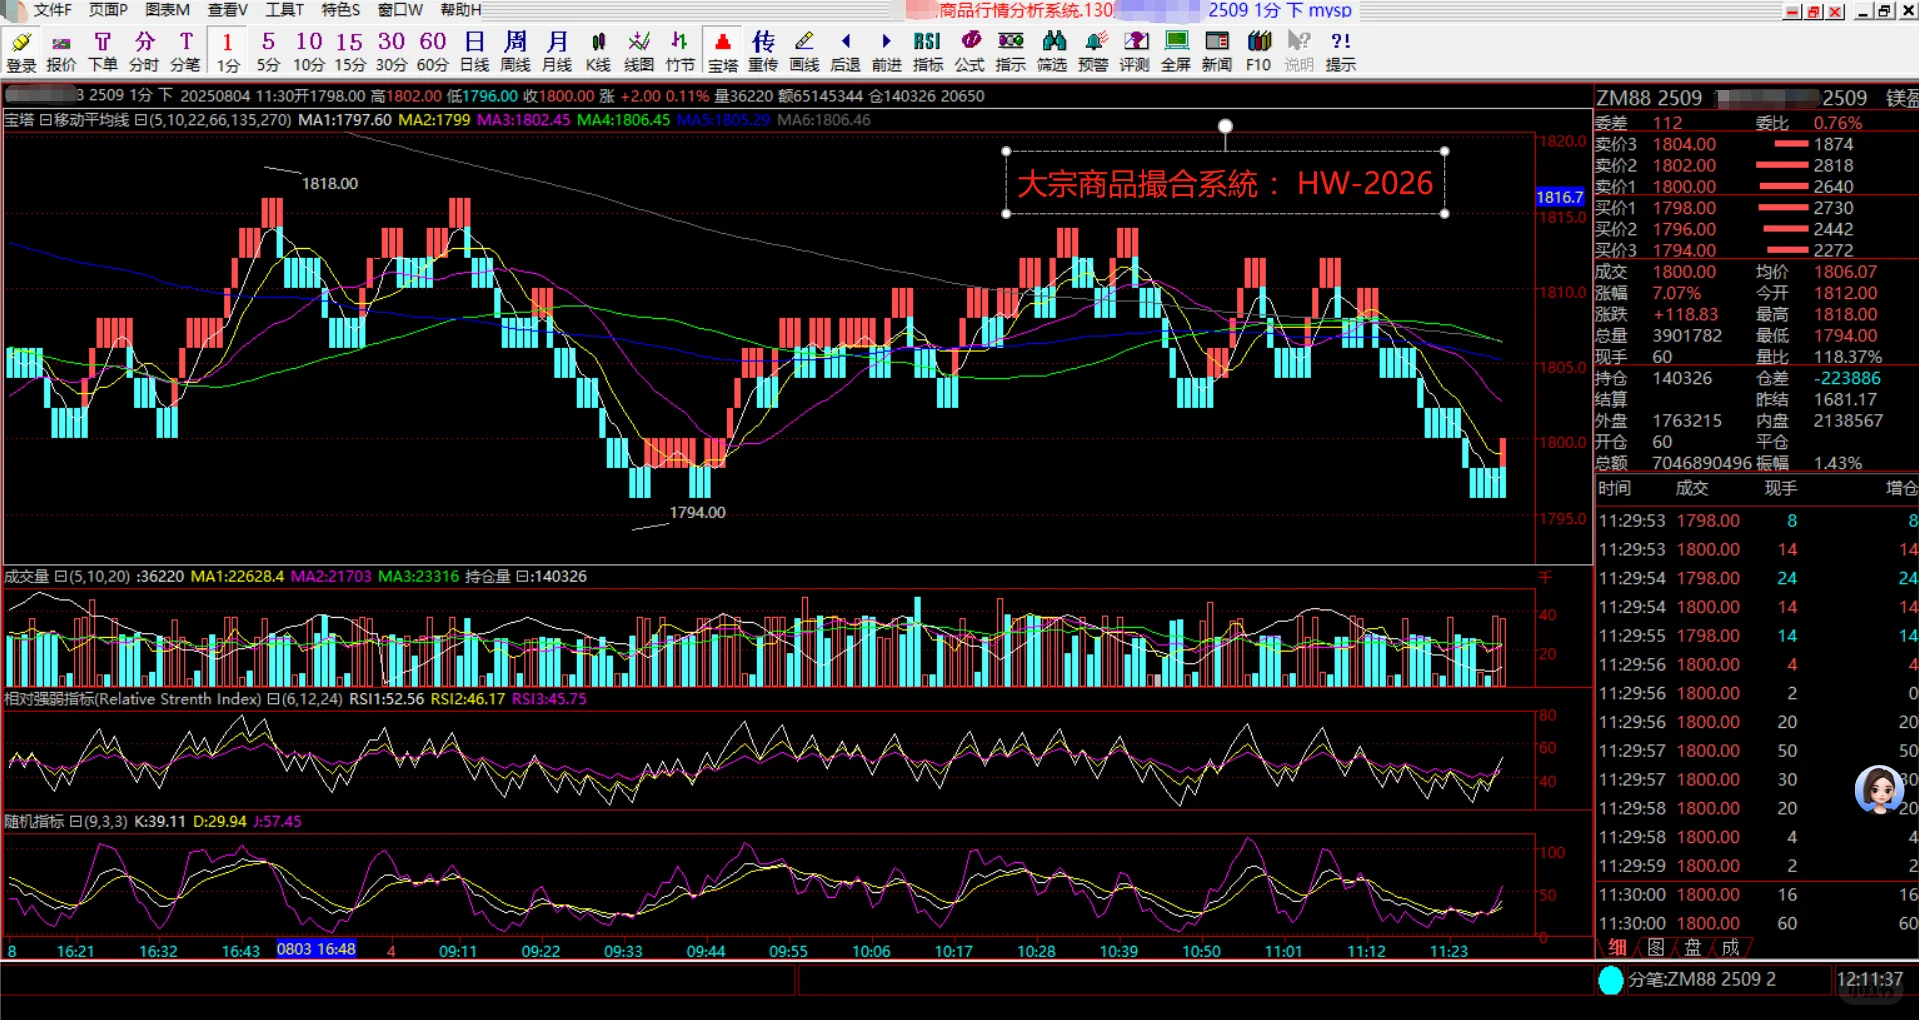Click the 重传 retransmit data icon

[x=763, y=51]
